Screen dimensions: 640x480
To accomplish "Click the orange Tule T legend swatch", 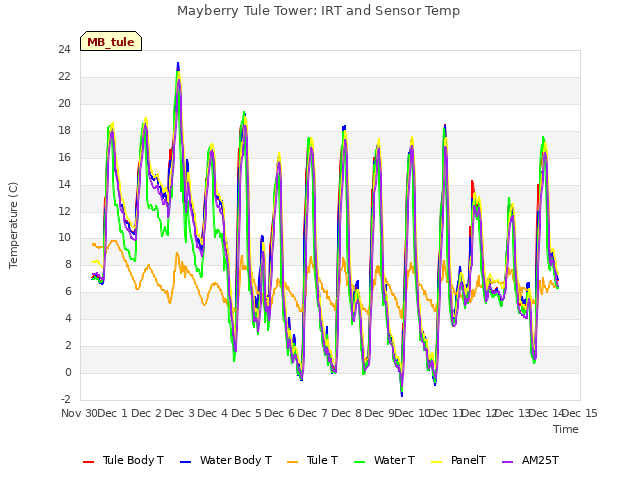I will [293, 462].
